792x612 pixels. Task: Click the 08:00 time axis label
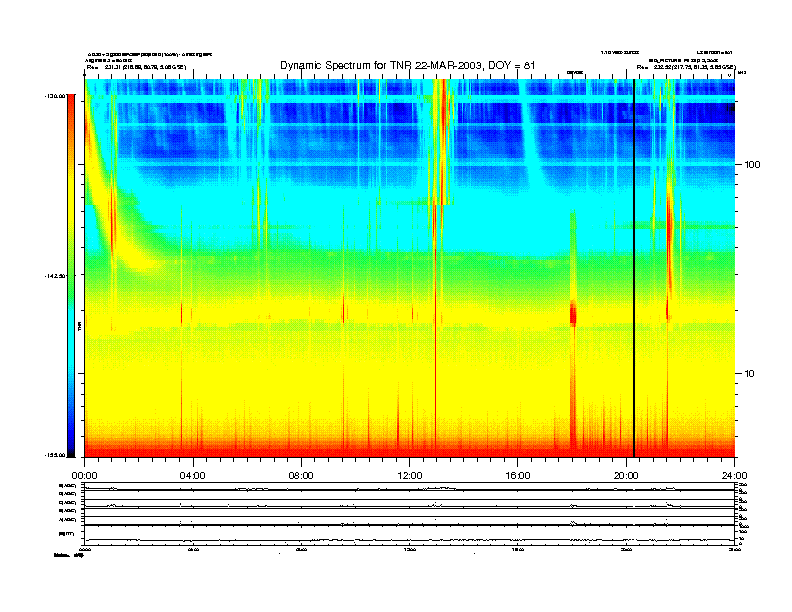301,476
